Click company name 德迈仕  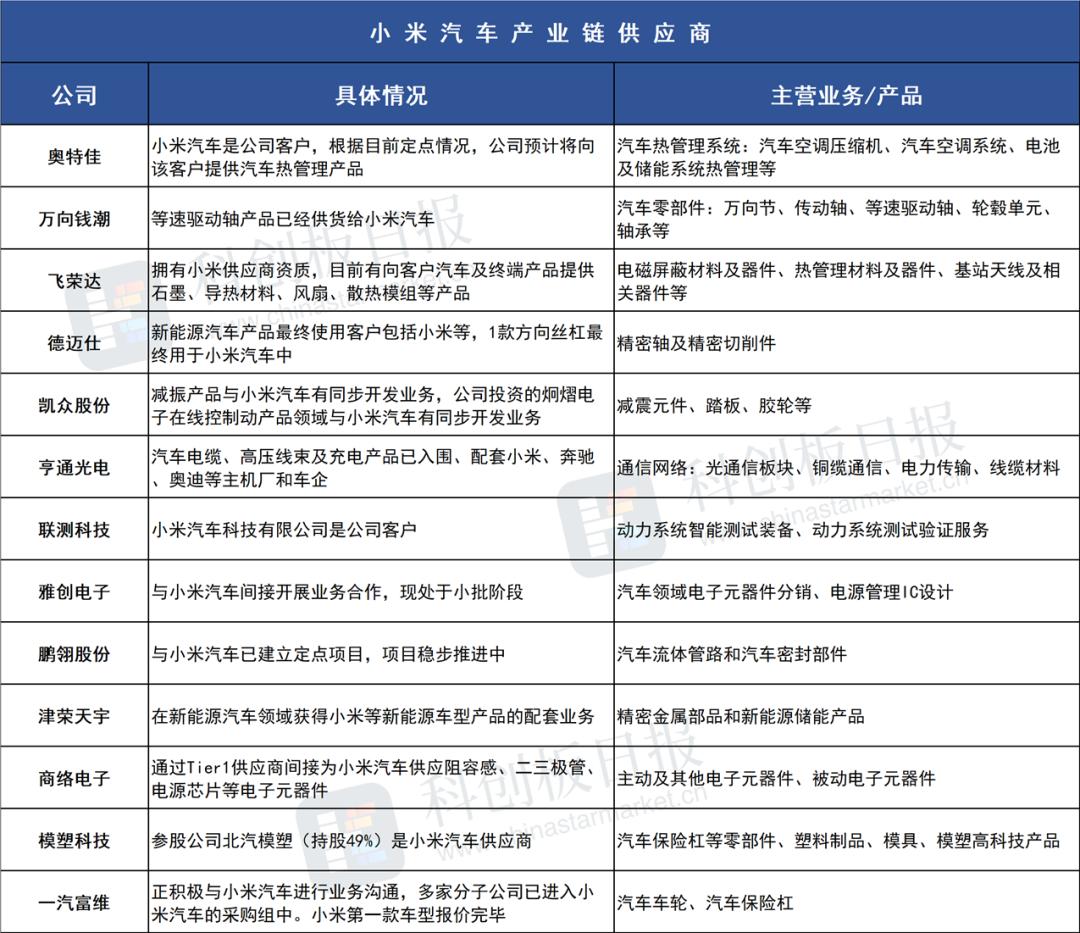tap(74, 343)
